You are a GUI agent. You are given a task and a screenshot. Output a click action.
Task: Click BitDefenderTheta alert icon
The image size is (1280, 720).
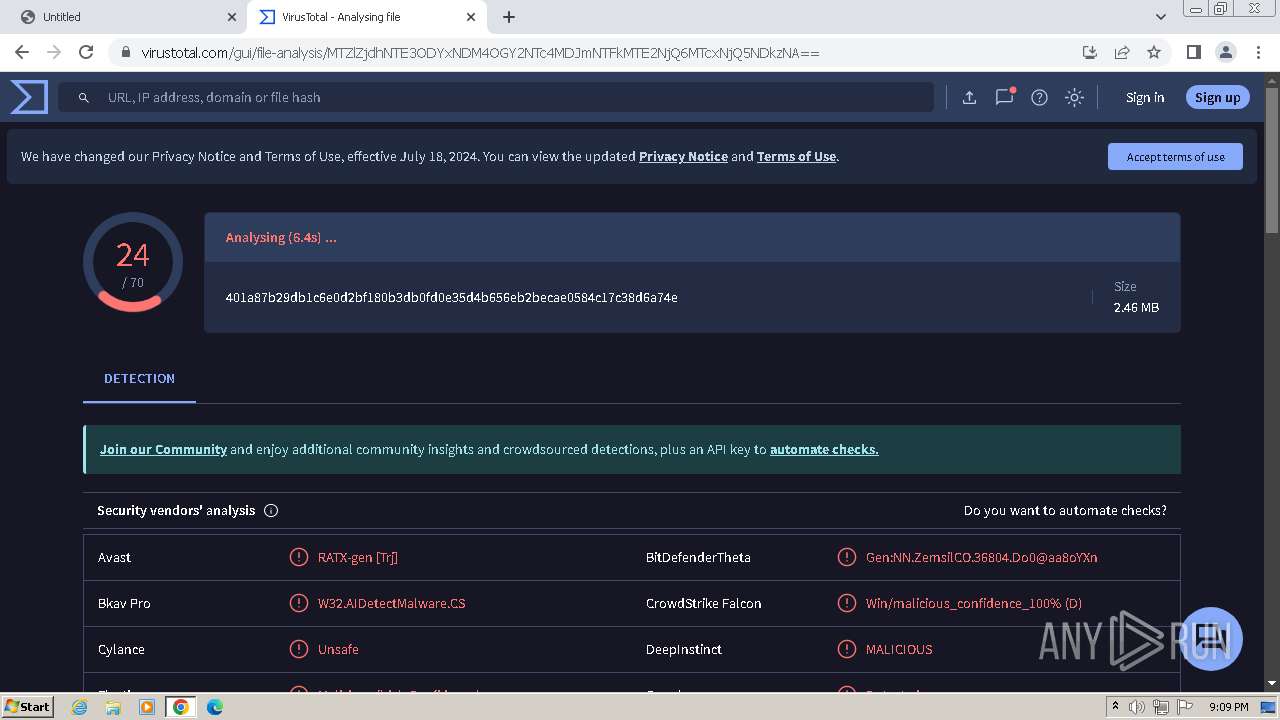click(x=846, y=557)
